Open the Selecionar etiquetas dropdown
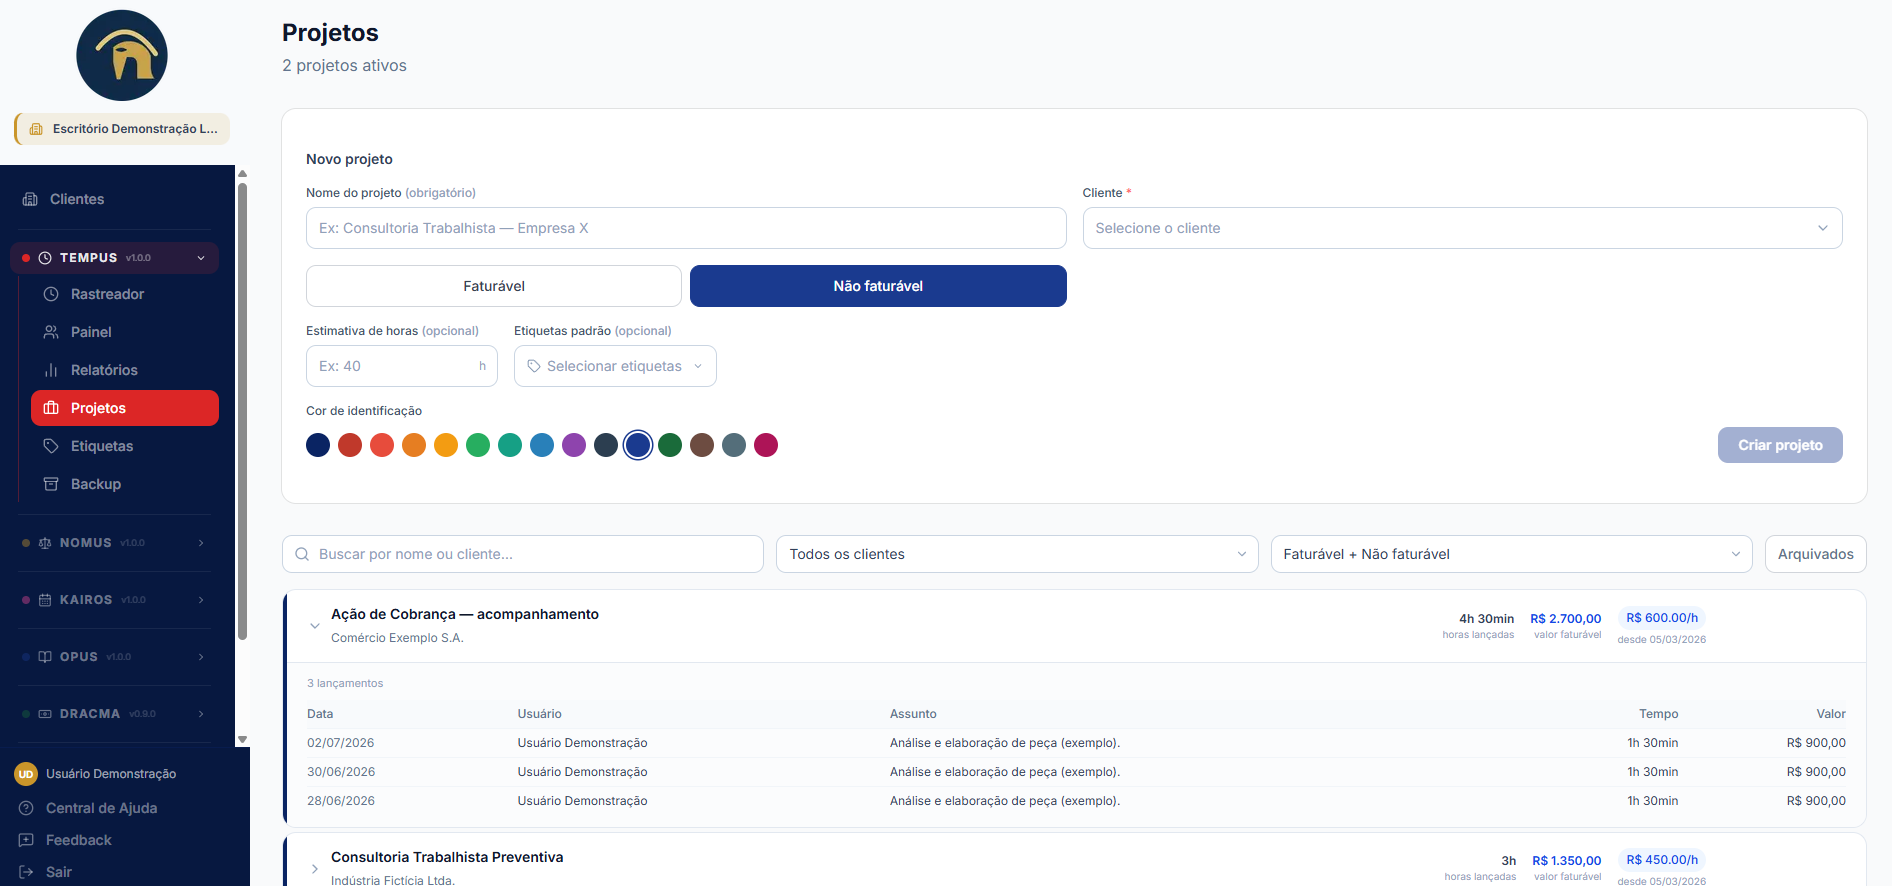Screen dimensions: 1892x886 [x=615, y=366]
